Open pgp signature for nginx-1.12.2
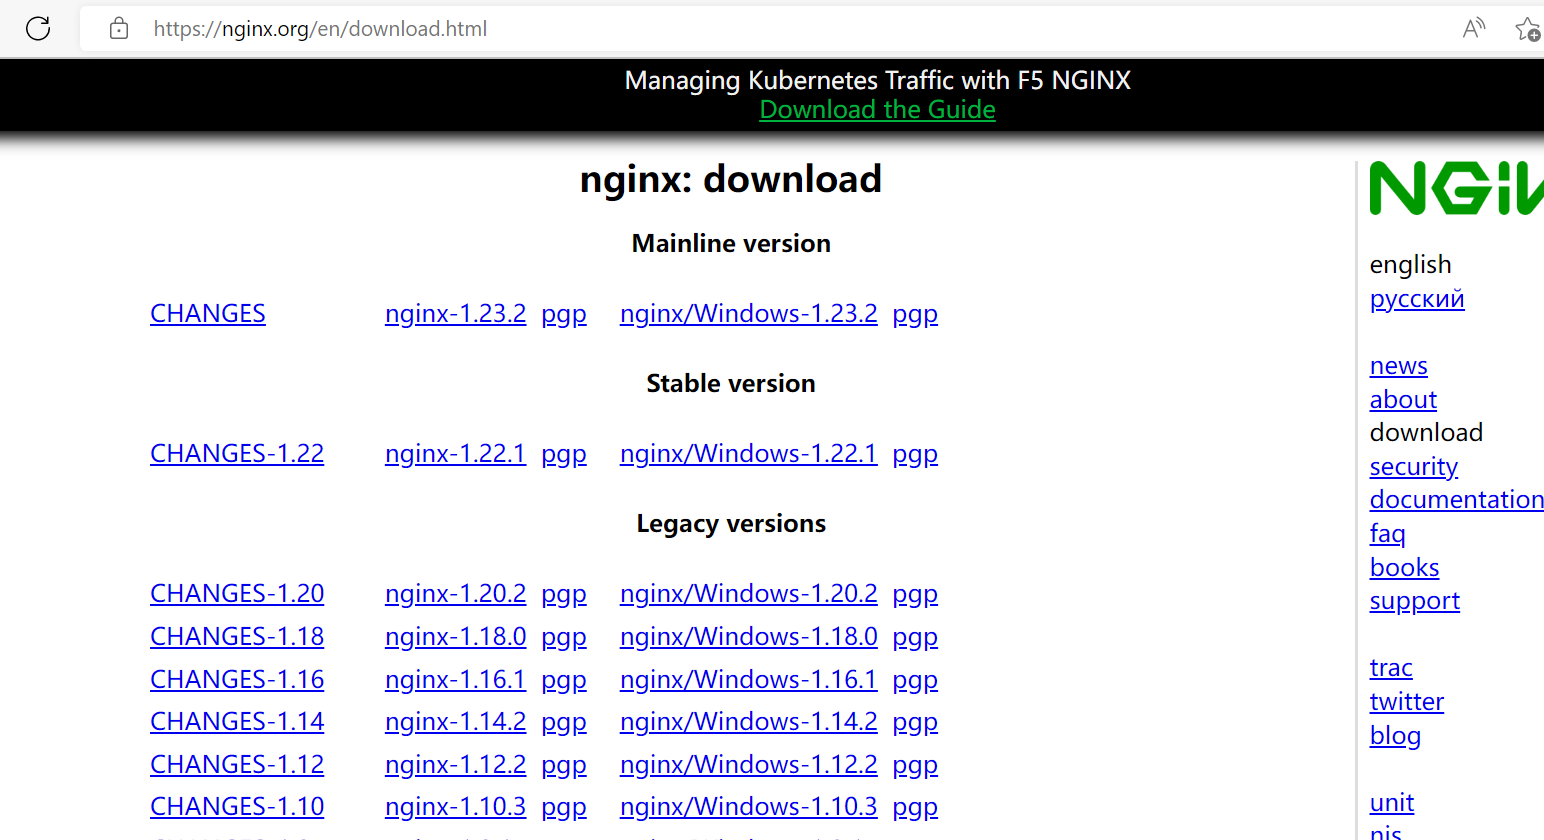The width and height of the screenshot is (1544, 840). click(564, 765)
